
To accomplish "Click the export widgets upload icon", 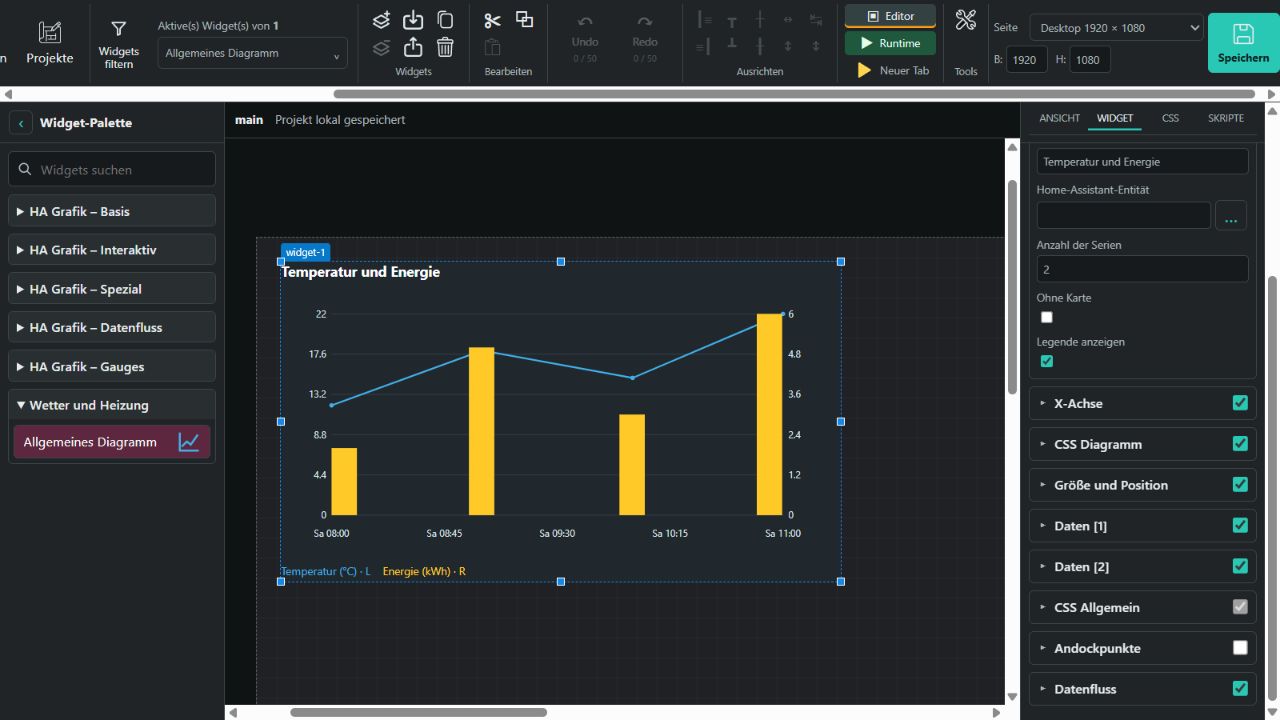I will click(x=413, y=47).
